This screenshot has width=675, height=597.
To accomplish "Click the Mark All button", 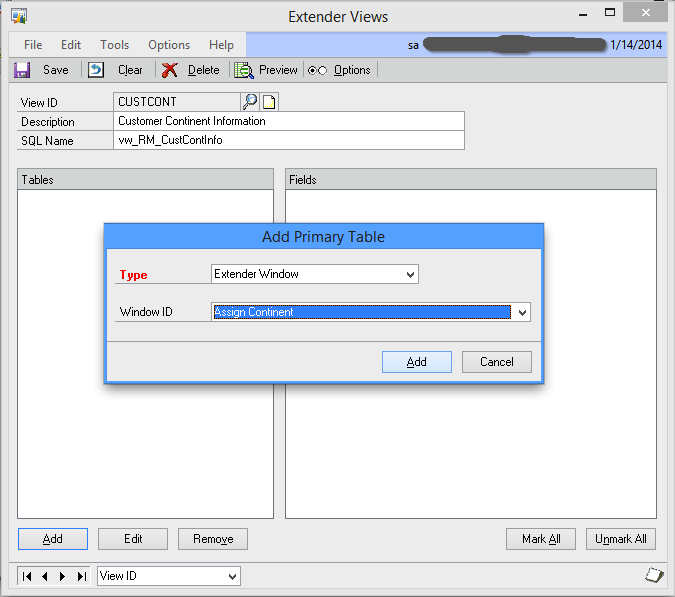I will 541,539.
